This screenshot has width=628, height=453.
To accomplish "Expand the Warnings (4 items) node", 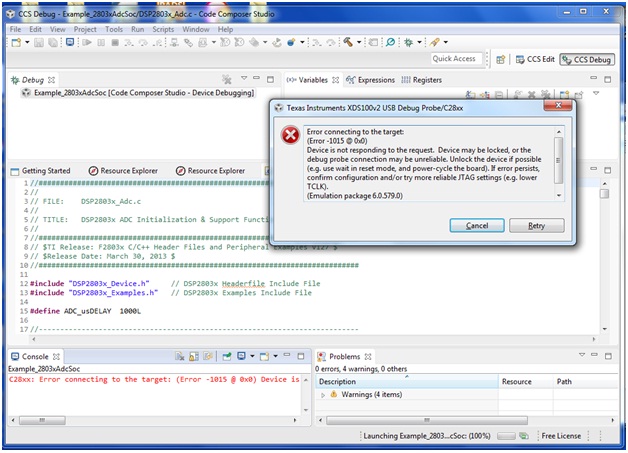I will pyautogui.click(x=323, y=395).
